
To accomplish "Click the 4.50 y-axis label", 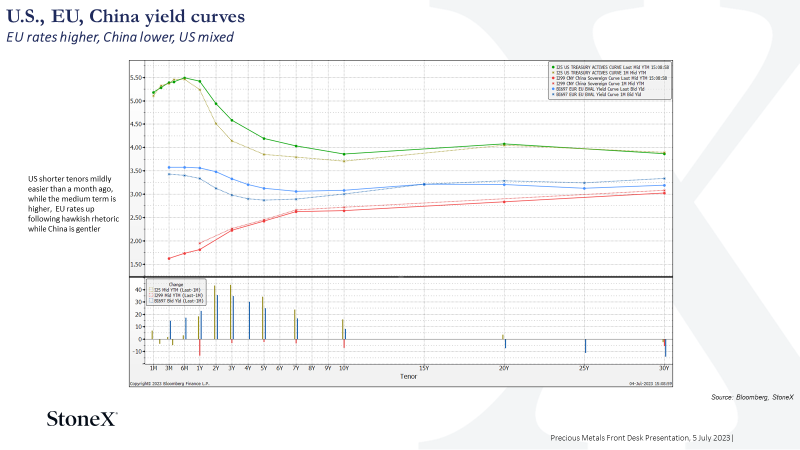I will (136, 124).
